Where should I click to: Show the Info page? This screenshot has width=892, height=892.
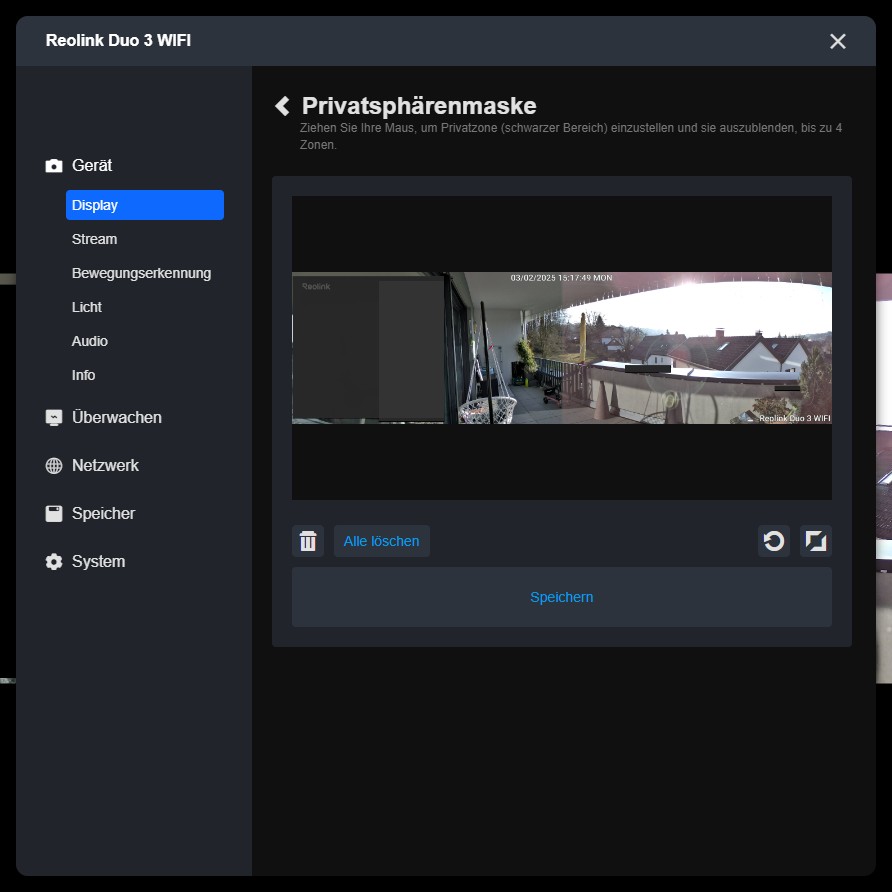pyautogui.click(x=84, y=375)
